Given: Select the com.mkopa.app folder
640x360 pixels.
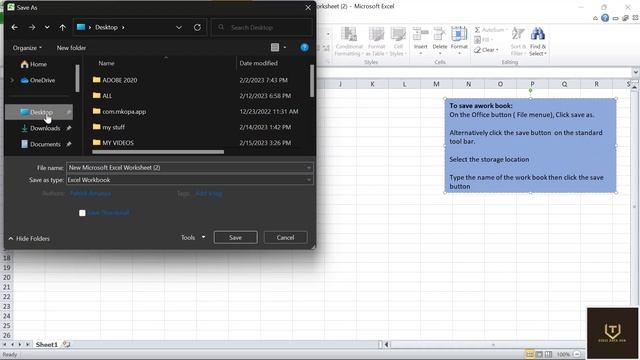Looking at the screenshot, I should point(119,111).
